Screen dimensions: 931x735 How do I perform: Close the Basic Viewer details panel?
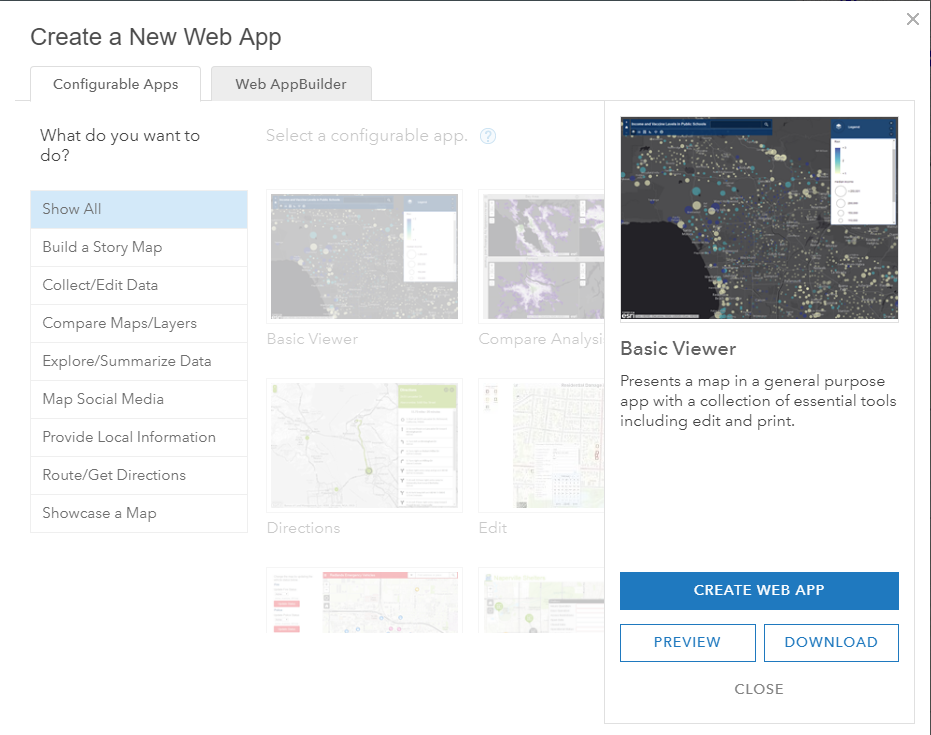pyautogui.click(x=759, y=689)
